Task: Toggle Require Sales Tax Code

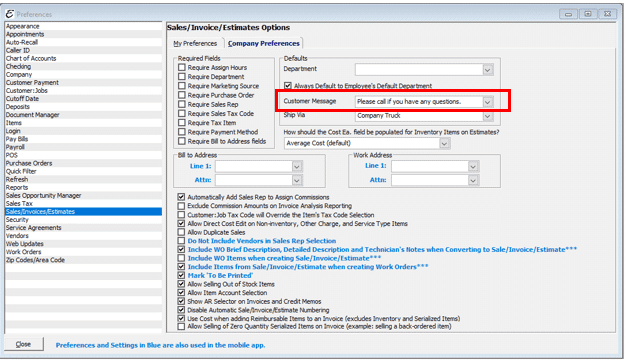Action: point(182,113)
